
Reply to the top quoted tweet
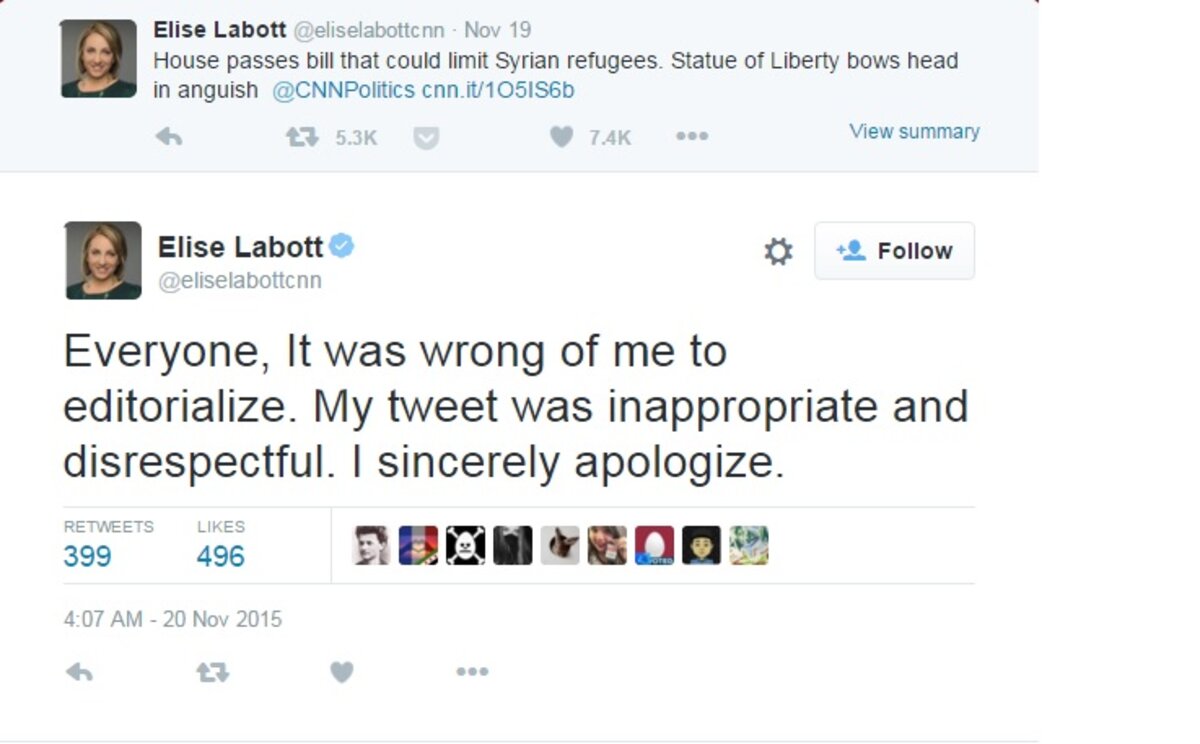[169, 138]
